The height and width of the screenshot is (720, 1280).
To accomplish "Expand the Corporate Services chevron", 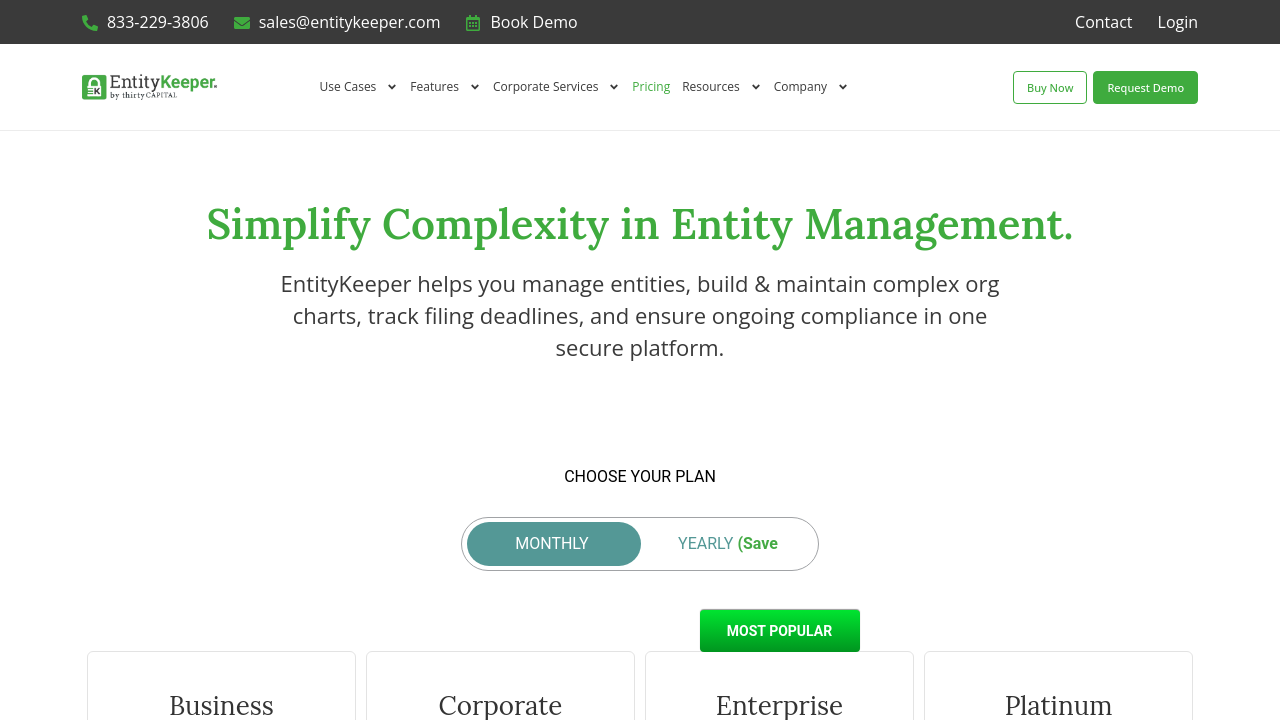I will (613, 87).
